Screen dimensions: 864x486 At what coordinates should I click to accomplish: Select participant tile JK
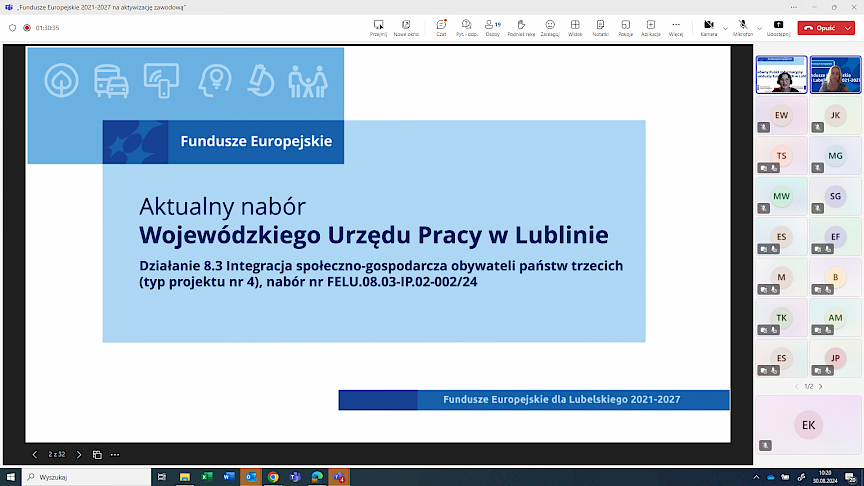pos(835,115)
